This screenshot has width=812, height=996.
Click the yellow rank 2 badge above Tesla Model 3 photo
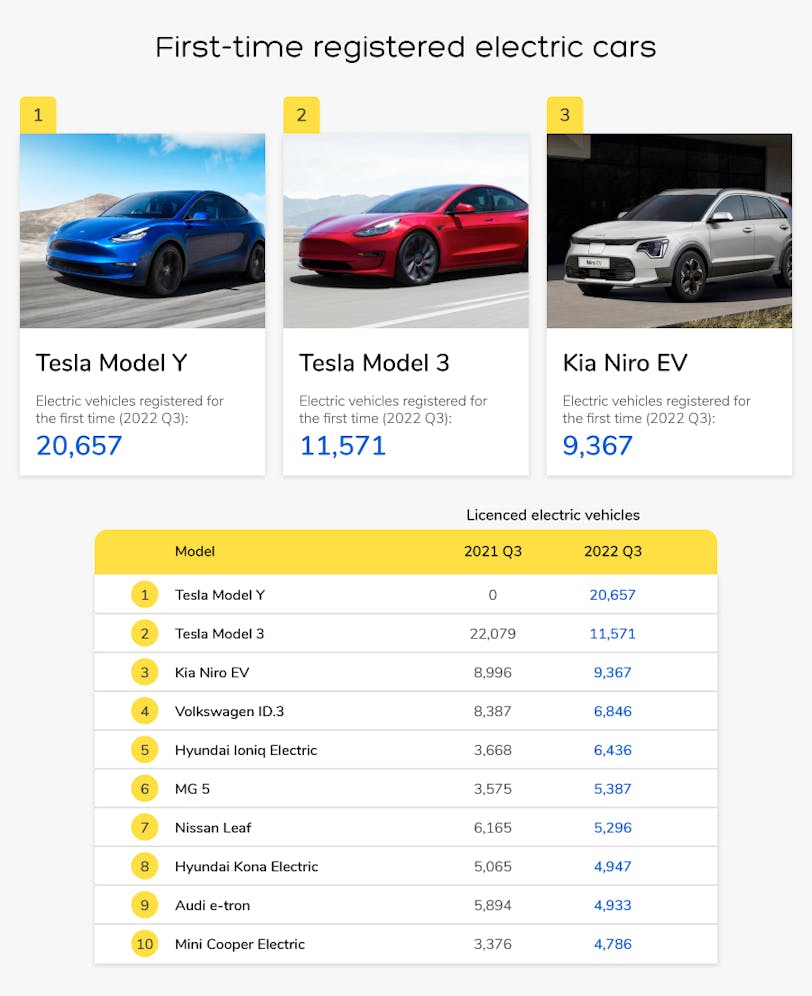click(x=301, y=115)
